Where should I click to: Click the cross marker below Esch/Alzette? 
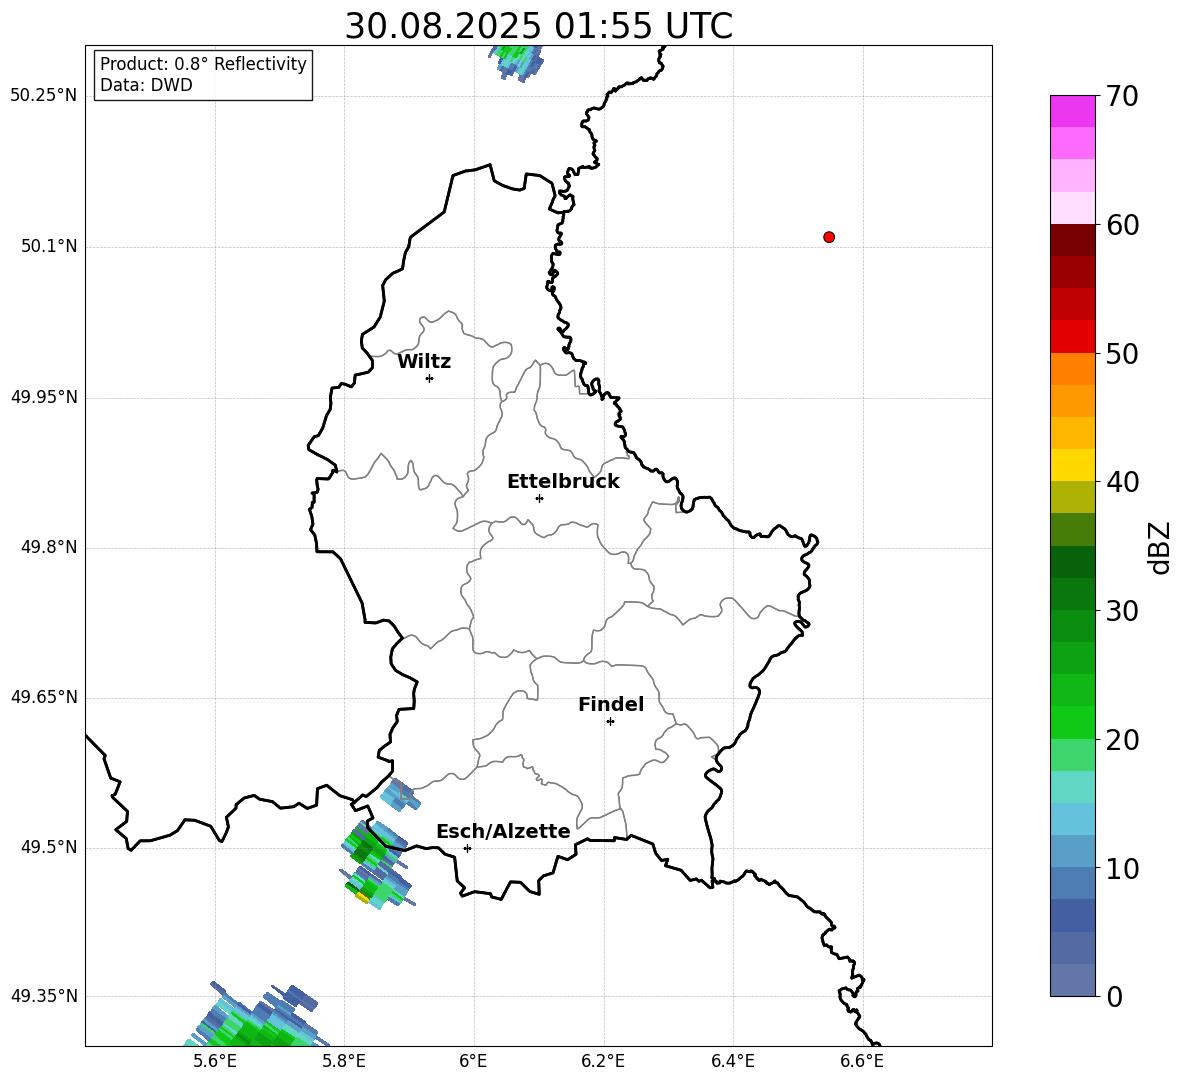[x=467, y=848]
